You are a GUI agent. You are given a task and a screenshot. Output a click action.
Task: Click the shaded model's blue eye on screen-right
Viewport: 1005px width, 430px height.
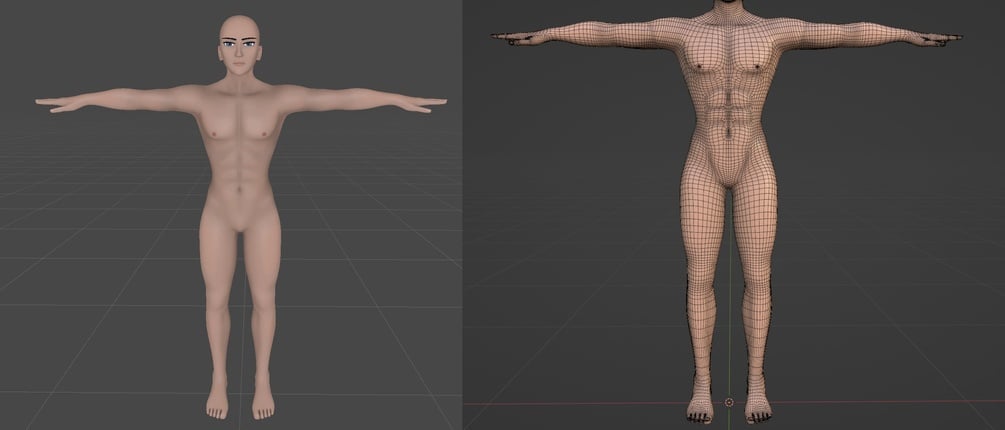click(250, 44)
